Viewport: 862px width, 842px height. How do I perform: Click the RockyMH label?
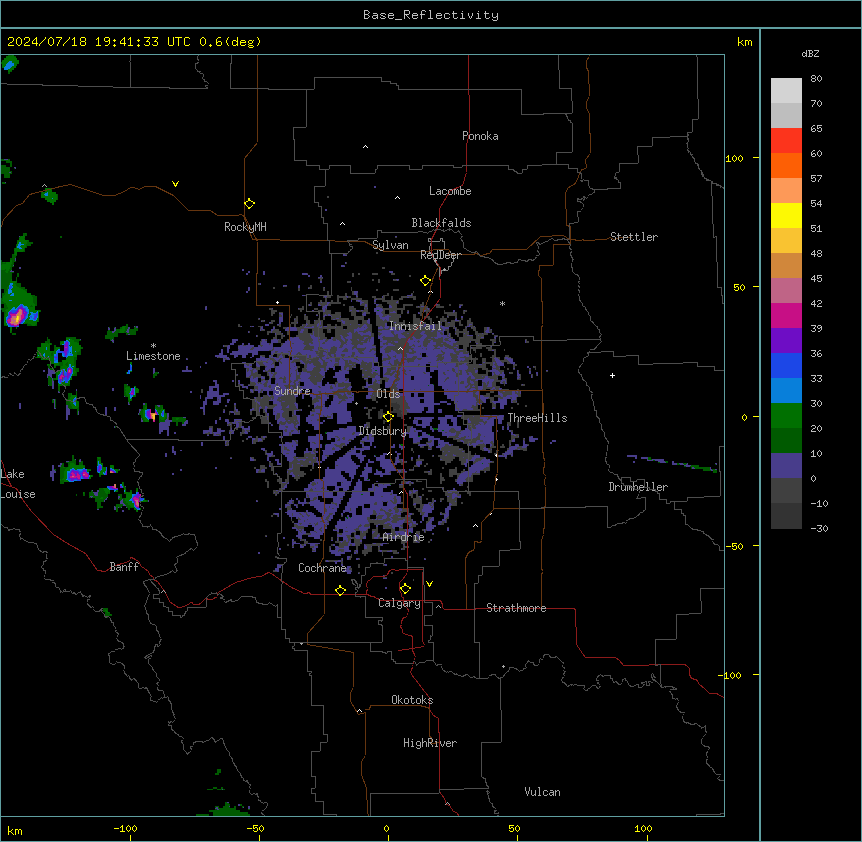pyautogui.click(x=245, y=227)
